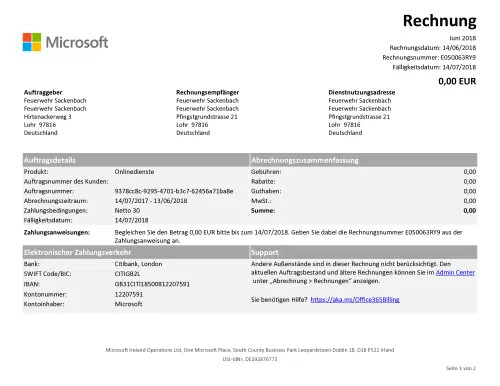Click the IBAN GB31CITI18500812207591 value
This screenshot has height=386, width=500.
point(152,284)
